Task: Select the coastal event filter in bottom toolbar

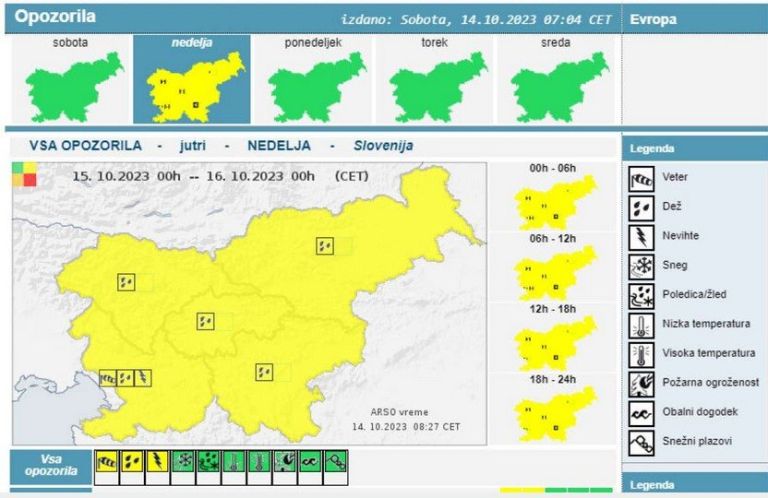Action: [x=312, y=461]
